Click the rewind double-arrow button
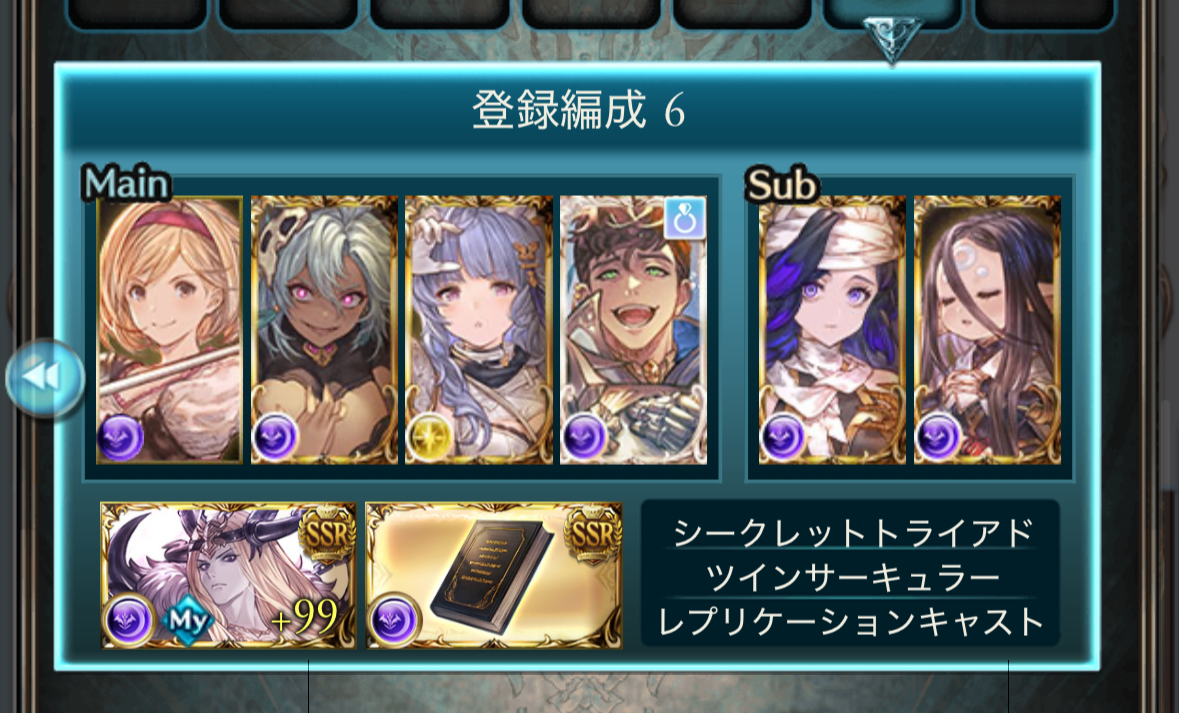Image resolution: width=1179 pixels, height=713 pixels. coord(45,378)
